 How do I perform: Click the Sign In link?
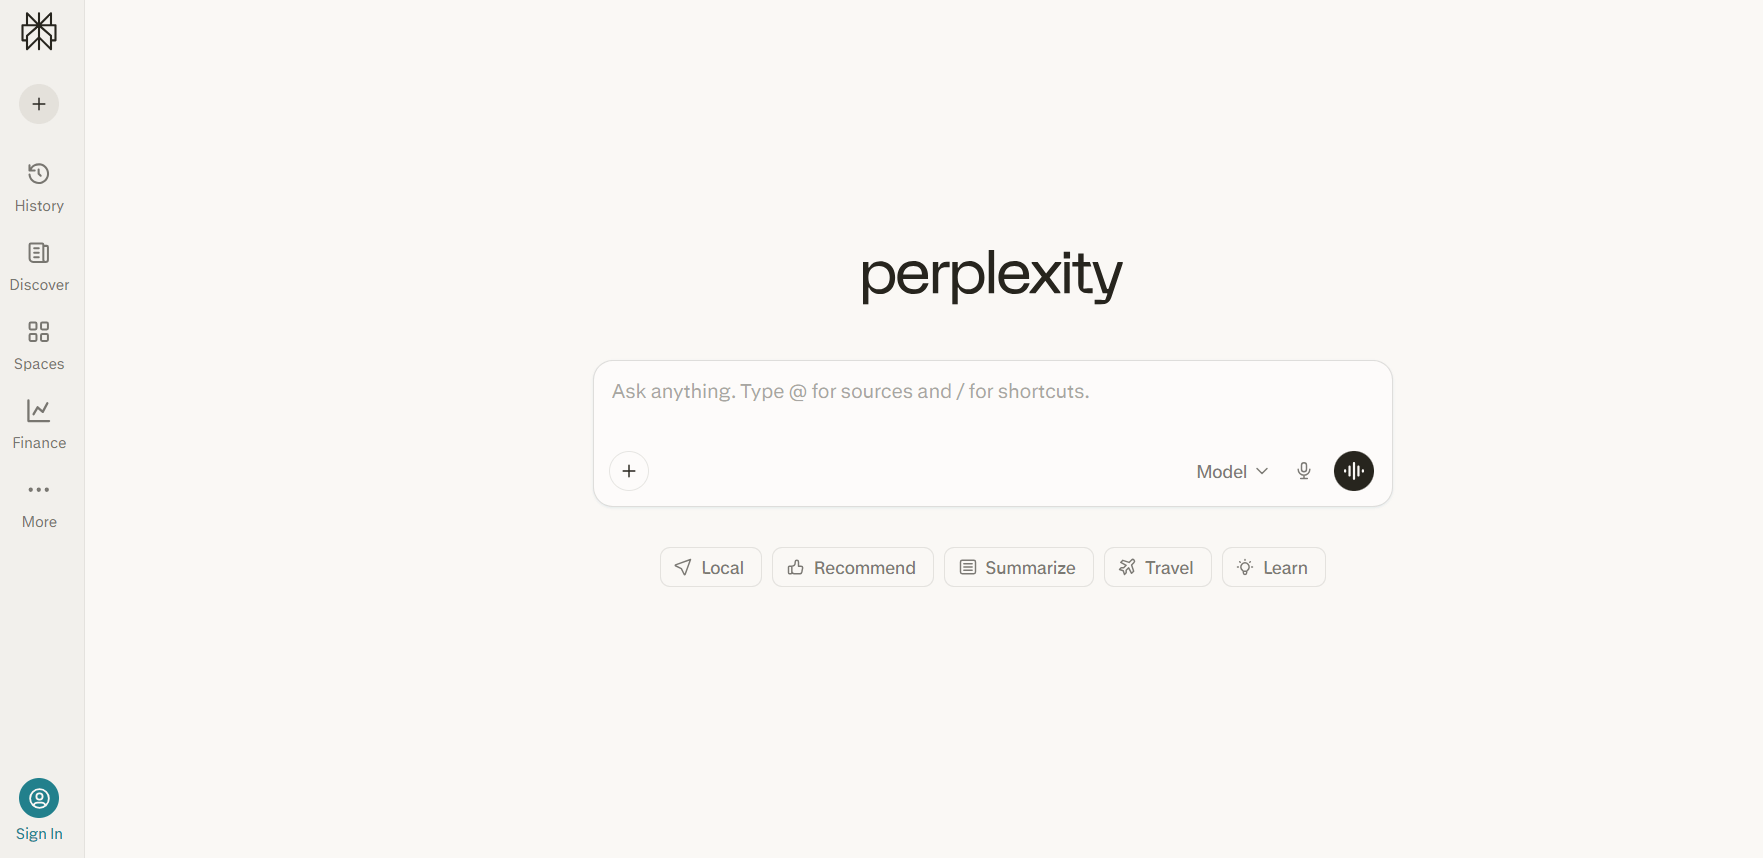(x=39, y=832)
